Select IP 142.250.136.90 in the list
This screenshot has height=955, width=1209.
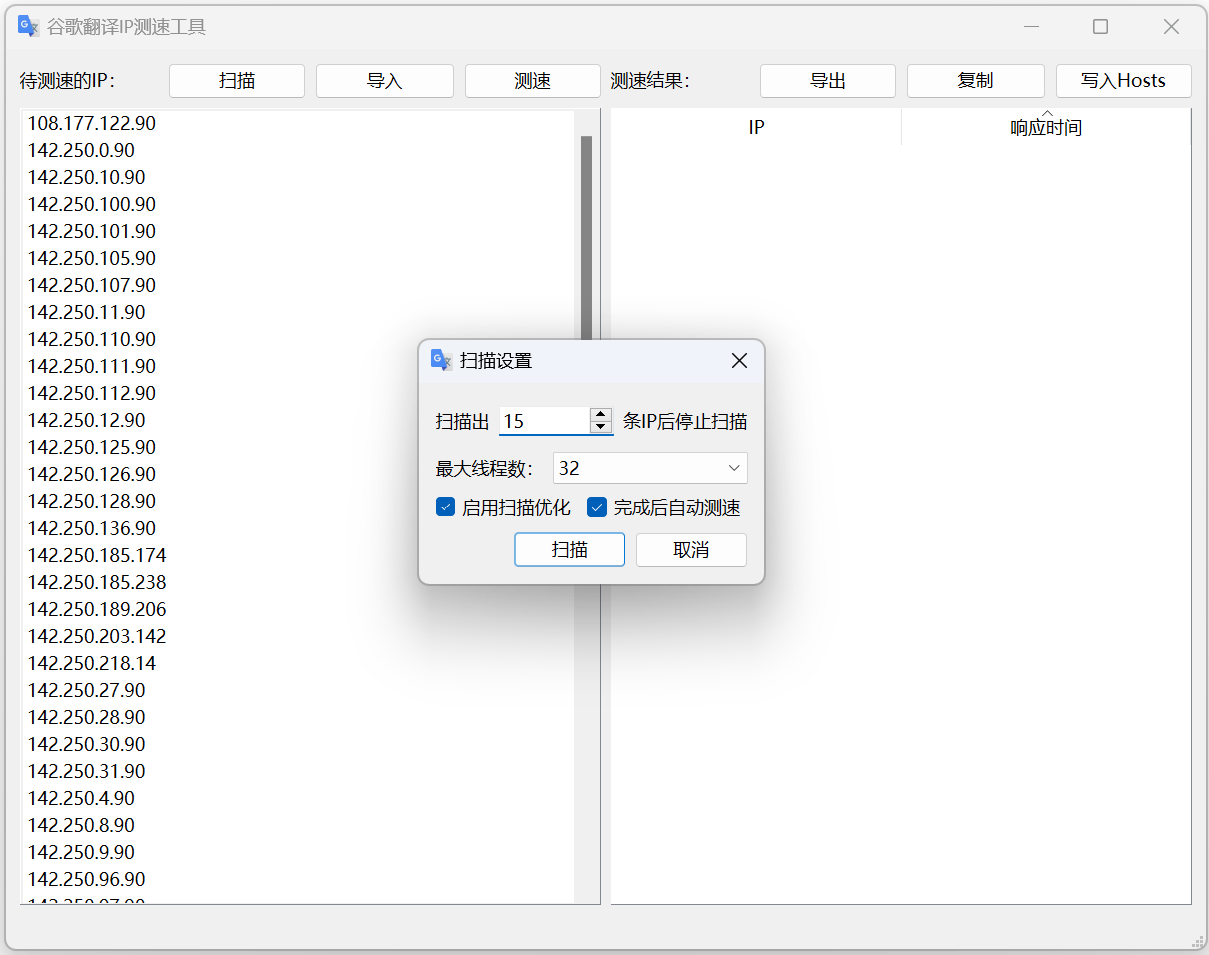click(92, 528)
